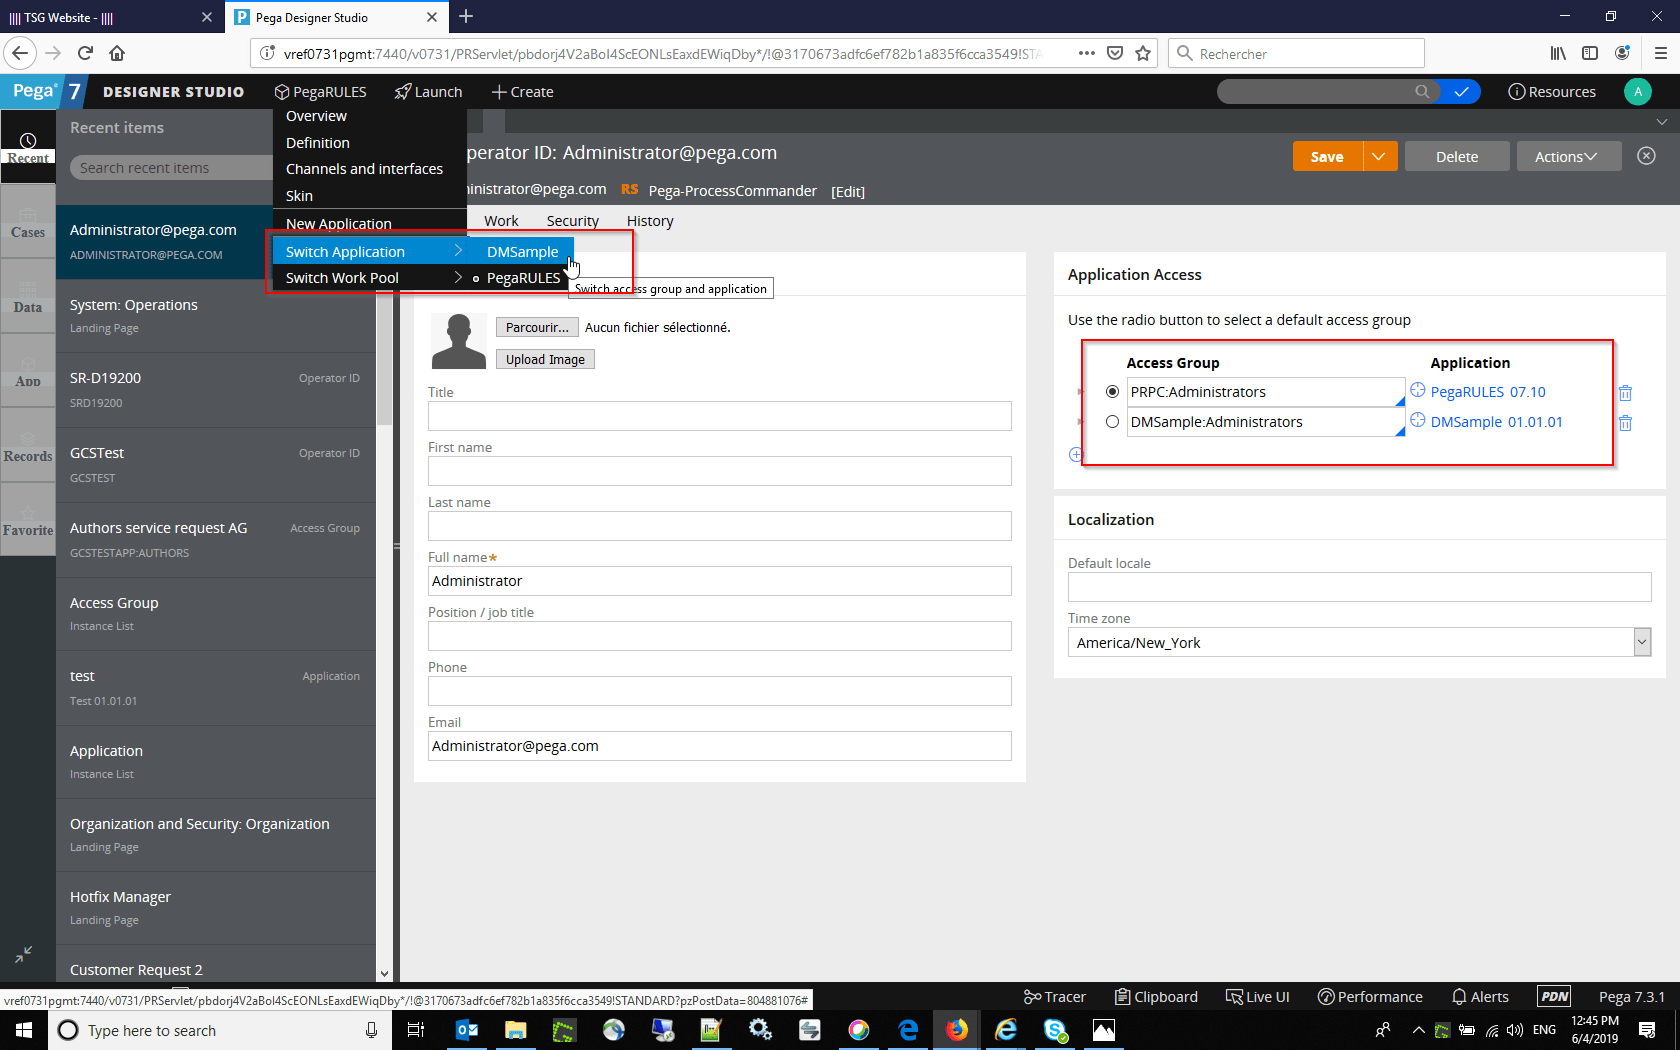Switch to the Security tab
Screen dimensions: 1680x1050
572,221
